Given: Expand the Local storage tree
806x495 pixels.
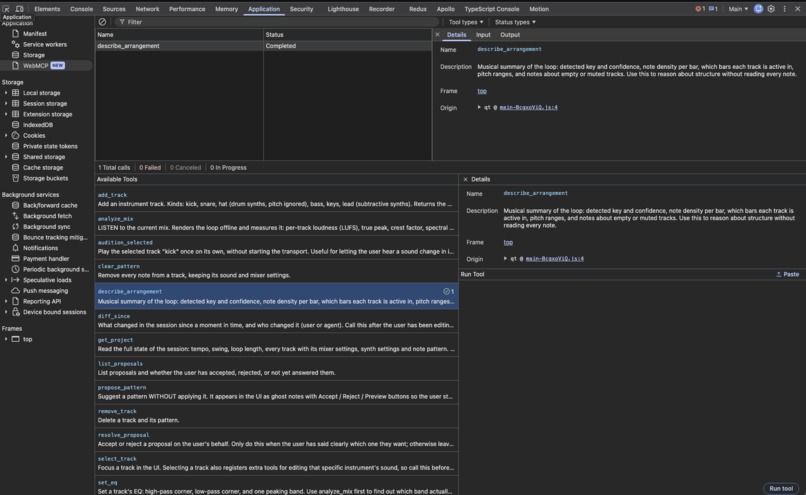Looking at the screenshot, I should (x=6, y=93).
